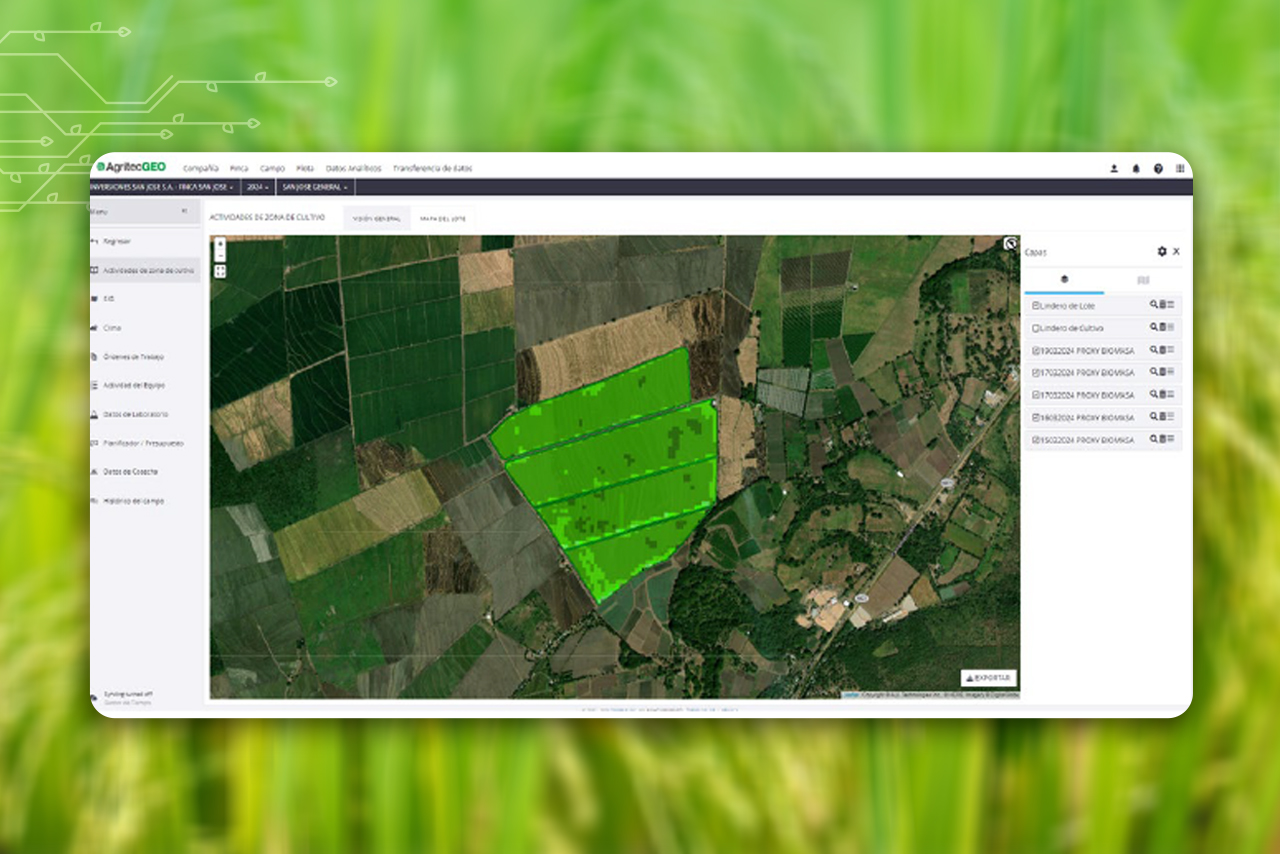Switch to the MAPA DEL LOTE tab
Viewport: 1280px width, 854px height.
[x=443, y=218]
